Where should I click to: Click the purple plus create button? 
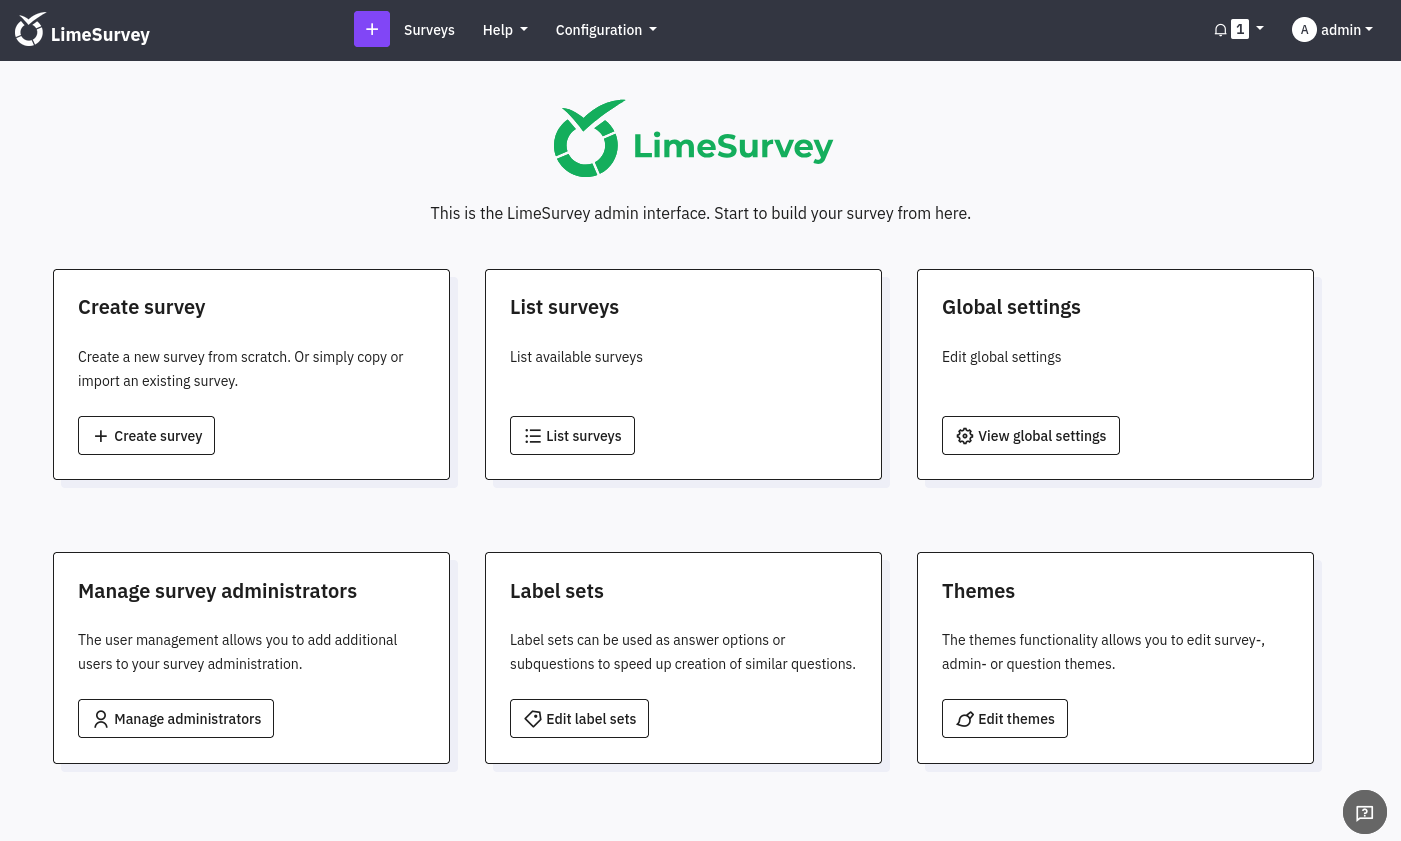[x=372, y=29]
